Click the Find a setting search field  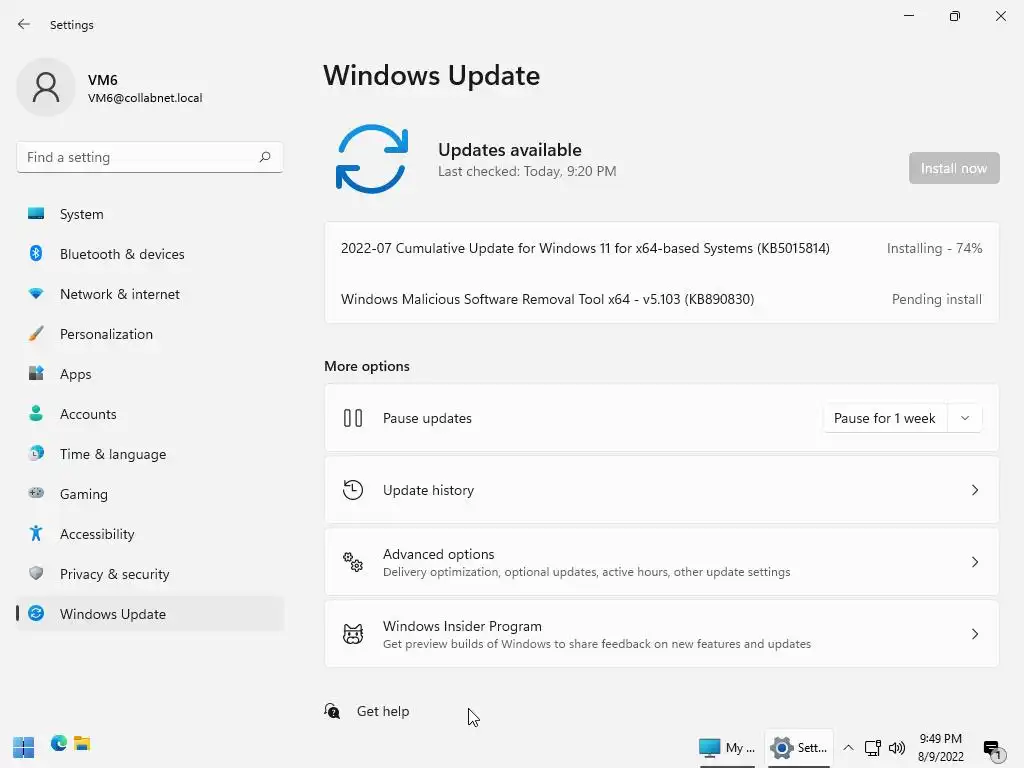150,157
